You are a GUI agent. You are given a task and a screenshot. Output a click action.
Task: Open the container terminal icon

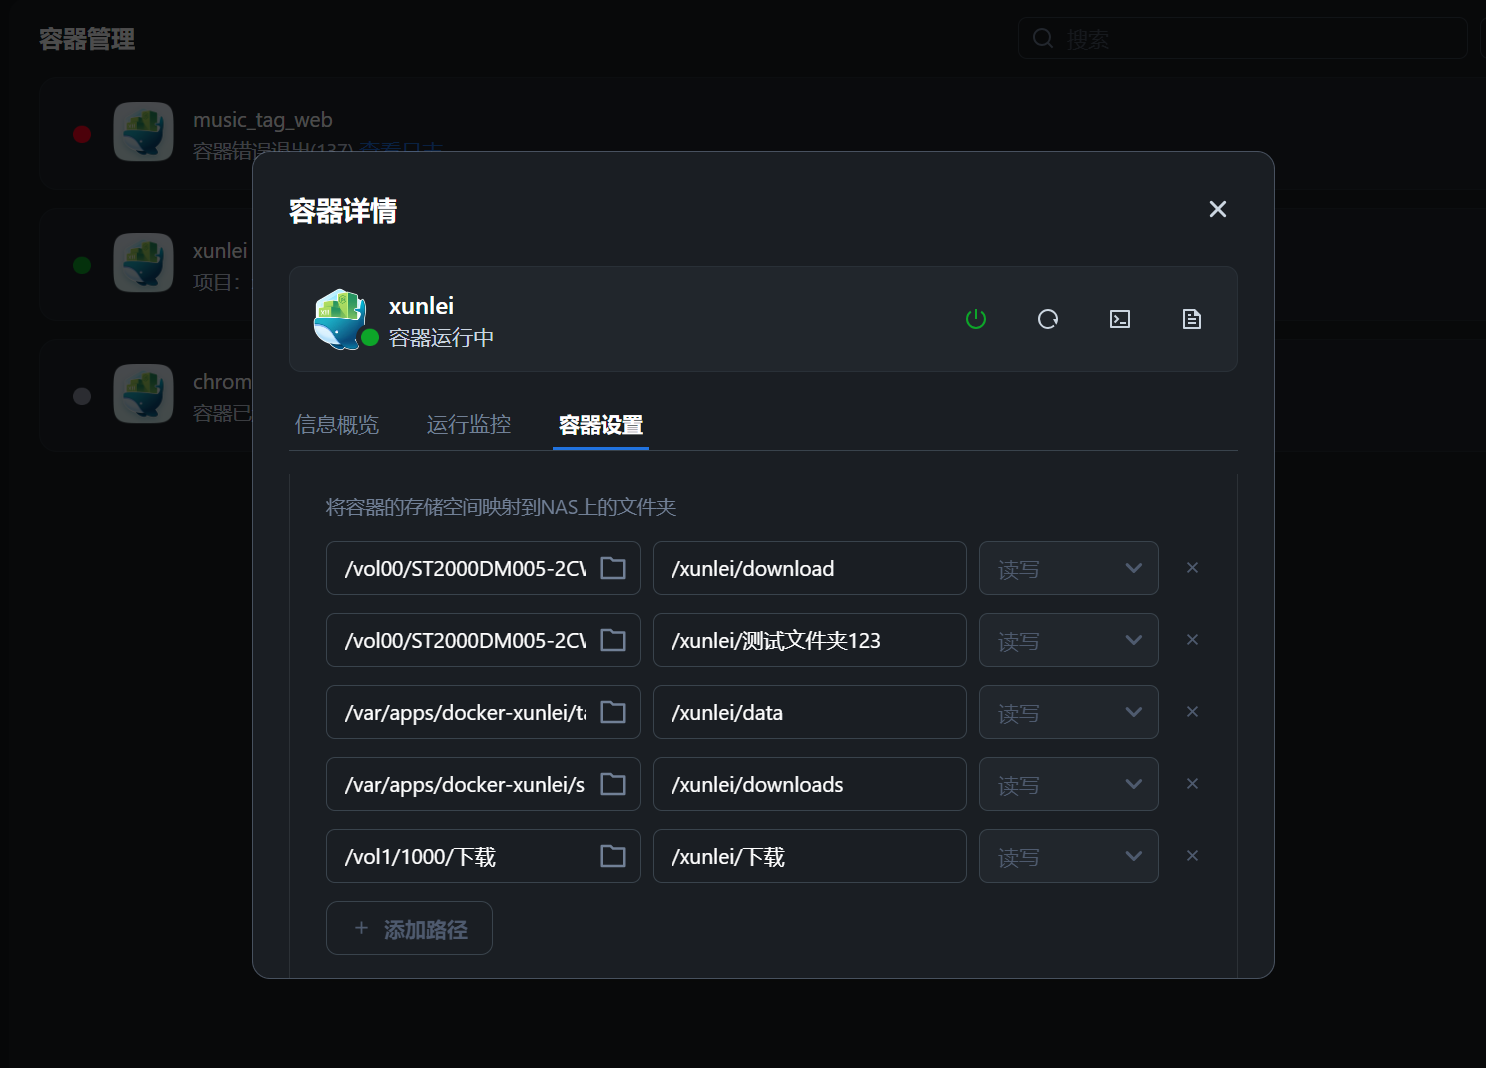(x=1120, y=319)
